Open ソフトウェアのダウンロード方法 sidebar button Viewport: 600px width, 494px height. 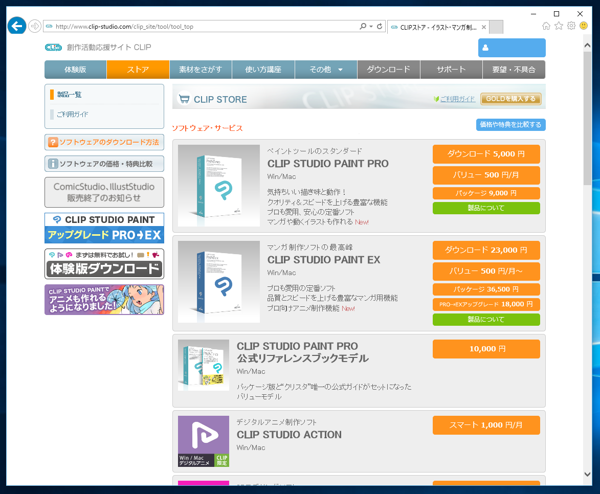(104, 142)
